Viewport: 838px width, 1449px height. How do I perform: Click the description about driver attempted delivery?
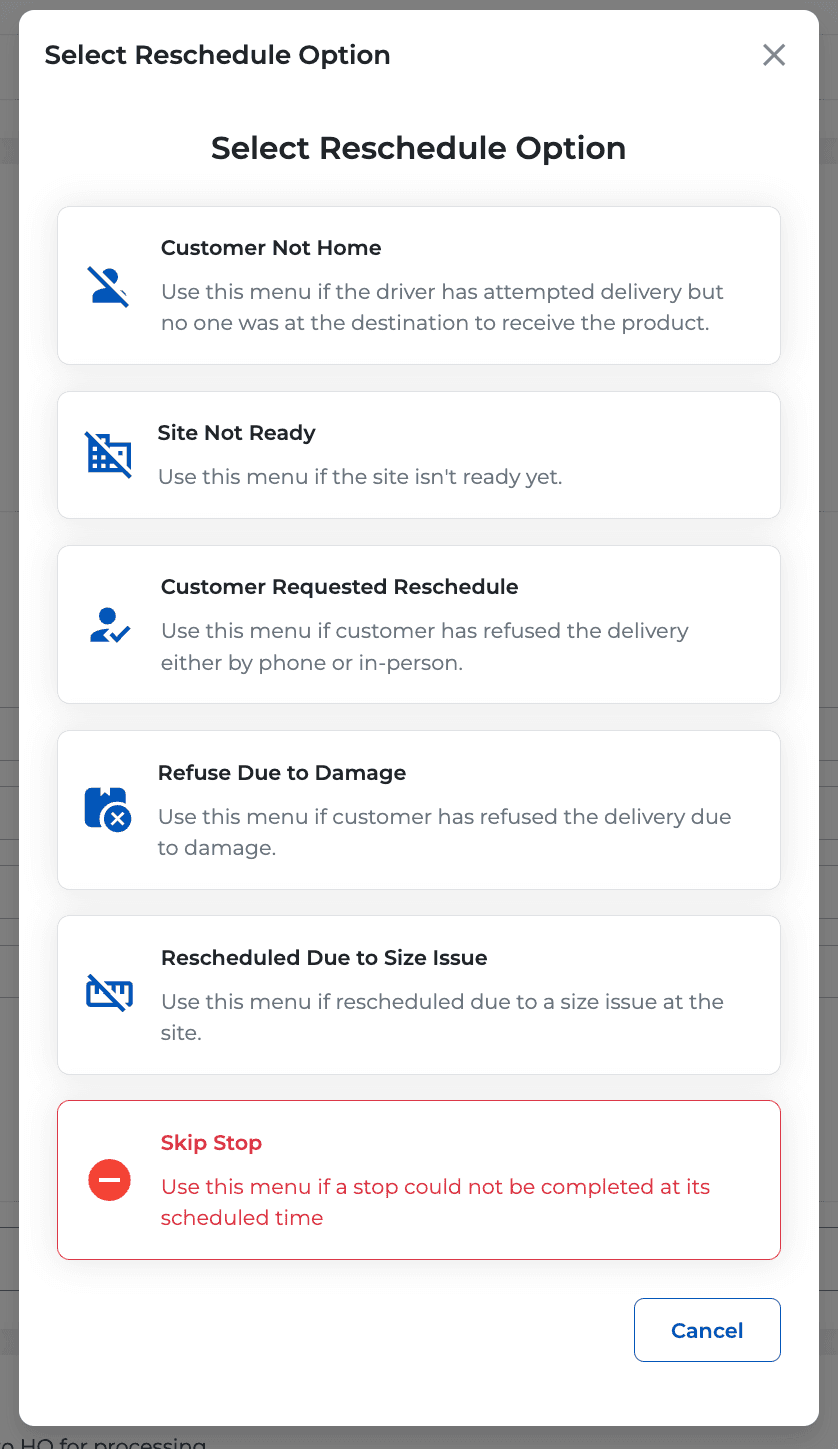[x=442, y=308]
